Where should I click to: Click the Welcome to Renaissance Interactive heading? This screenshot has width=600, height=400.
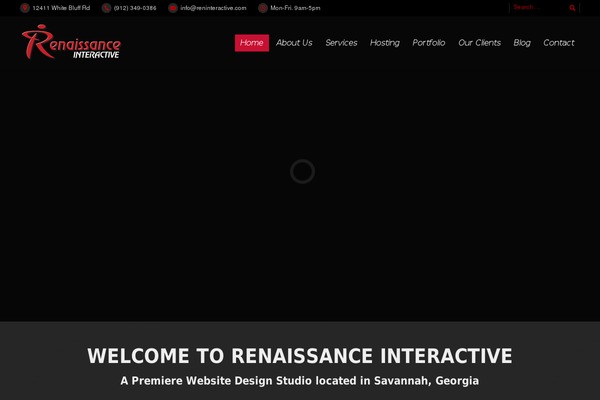[300, 356]
